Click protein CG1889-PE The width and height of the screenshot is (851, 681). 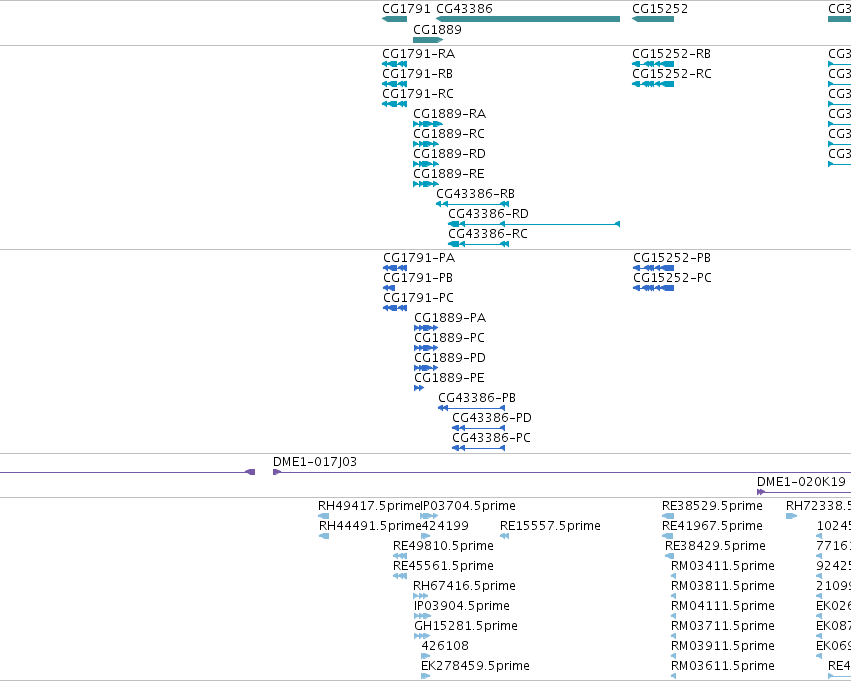pyautogui.click(x=449, y=378)
